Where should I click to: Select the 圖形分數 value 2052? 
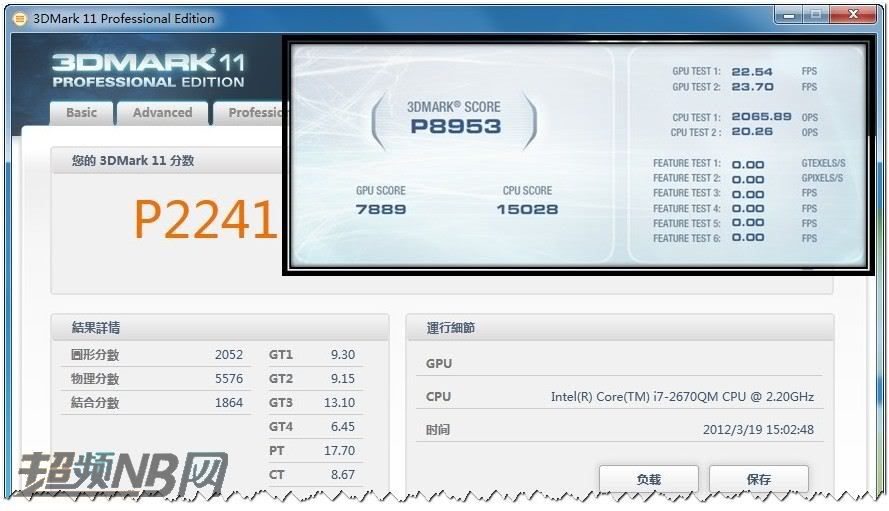[x=229, y=354]
